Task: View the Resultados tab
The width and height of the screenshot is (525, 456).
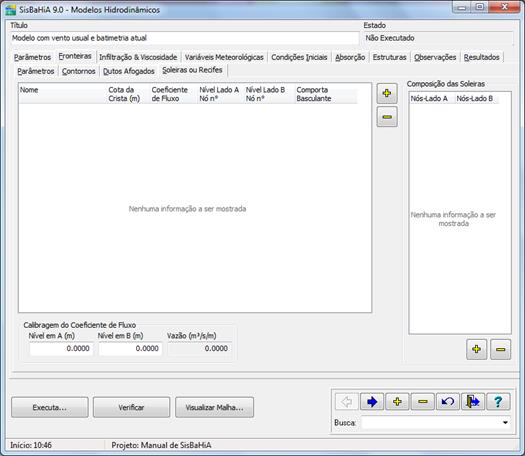Action: coord(482,57)
